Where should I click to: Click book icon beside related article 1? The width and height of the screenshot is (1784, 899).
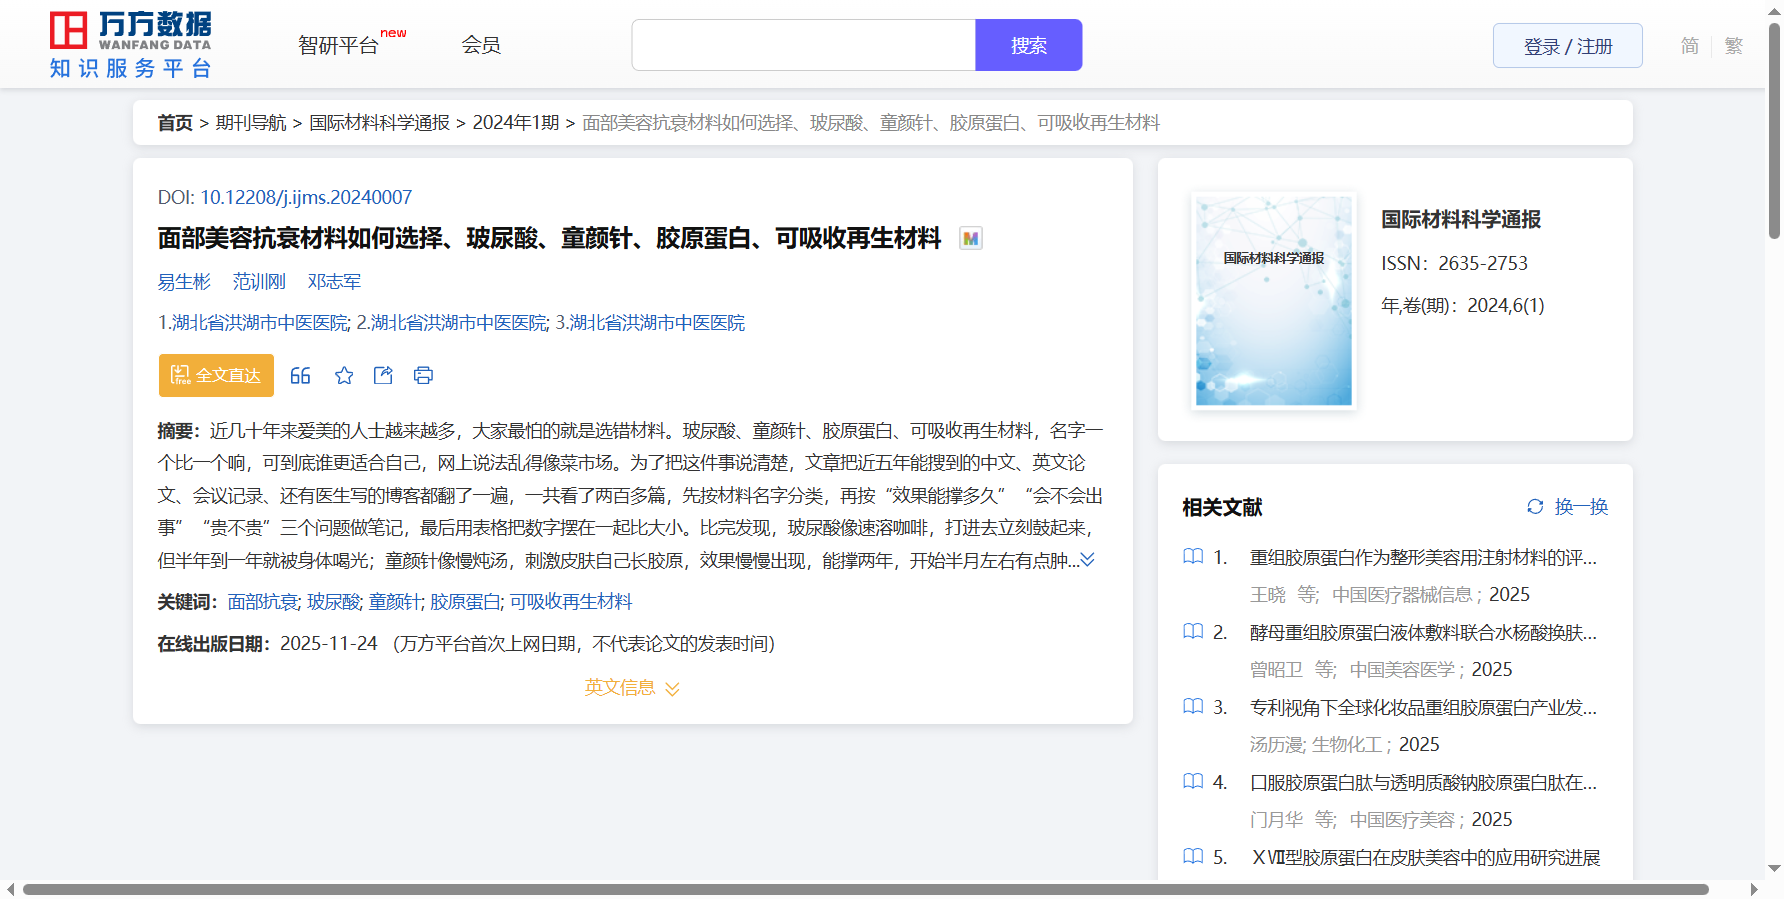click(1193, 557)
